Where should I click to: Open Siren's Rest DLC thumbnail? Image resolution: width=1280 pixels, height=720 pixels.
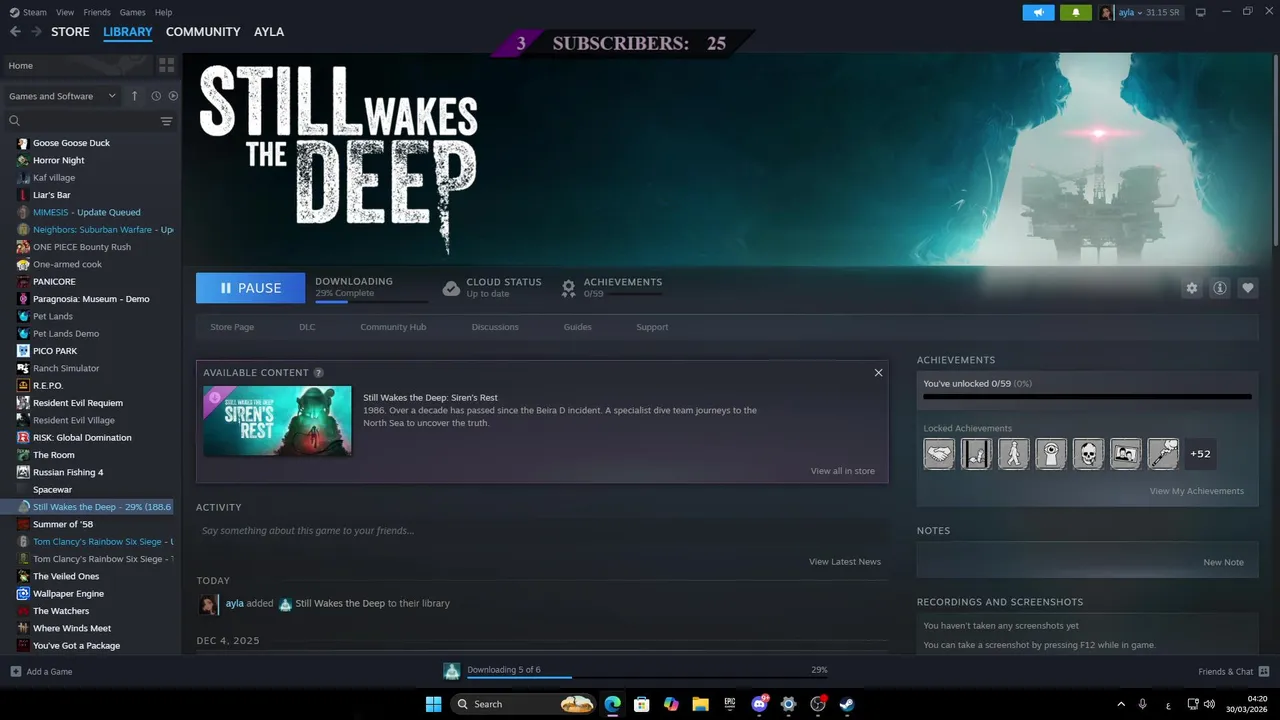pos(277,421)
